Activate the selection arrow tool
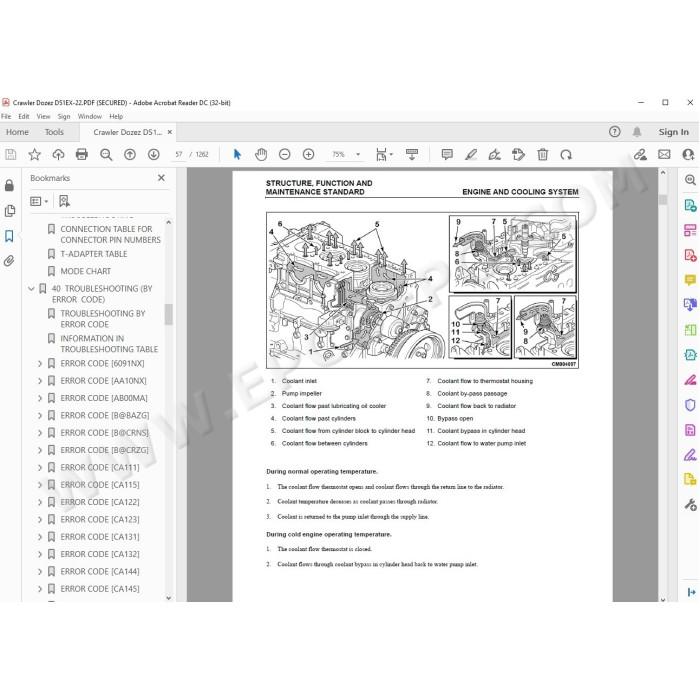This screenshot has height=700, width=700. (x=237, y=154)
